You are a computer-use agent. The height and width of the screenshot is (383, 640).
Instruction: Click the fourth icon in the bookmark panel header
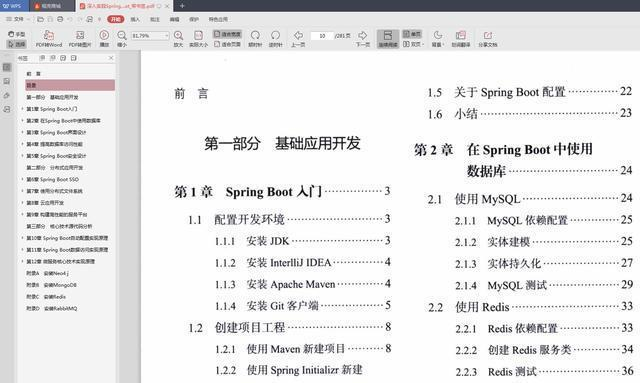point(73,58)
